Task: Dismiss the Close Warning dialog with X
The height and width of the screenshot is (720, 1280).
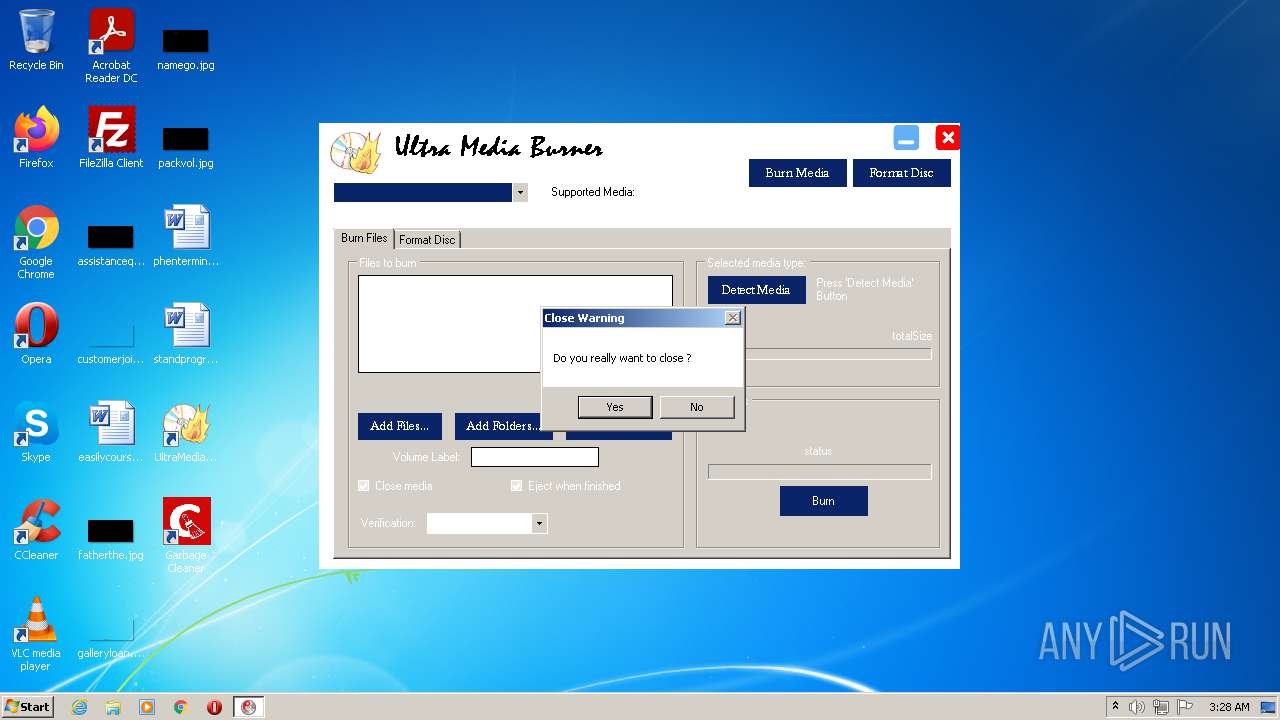Action: 732,318
